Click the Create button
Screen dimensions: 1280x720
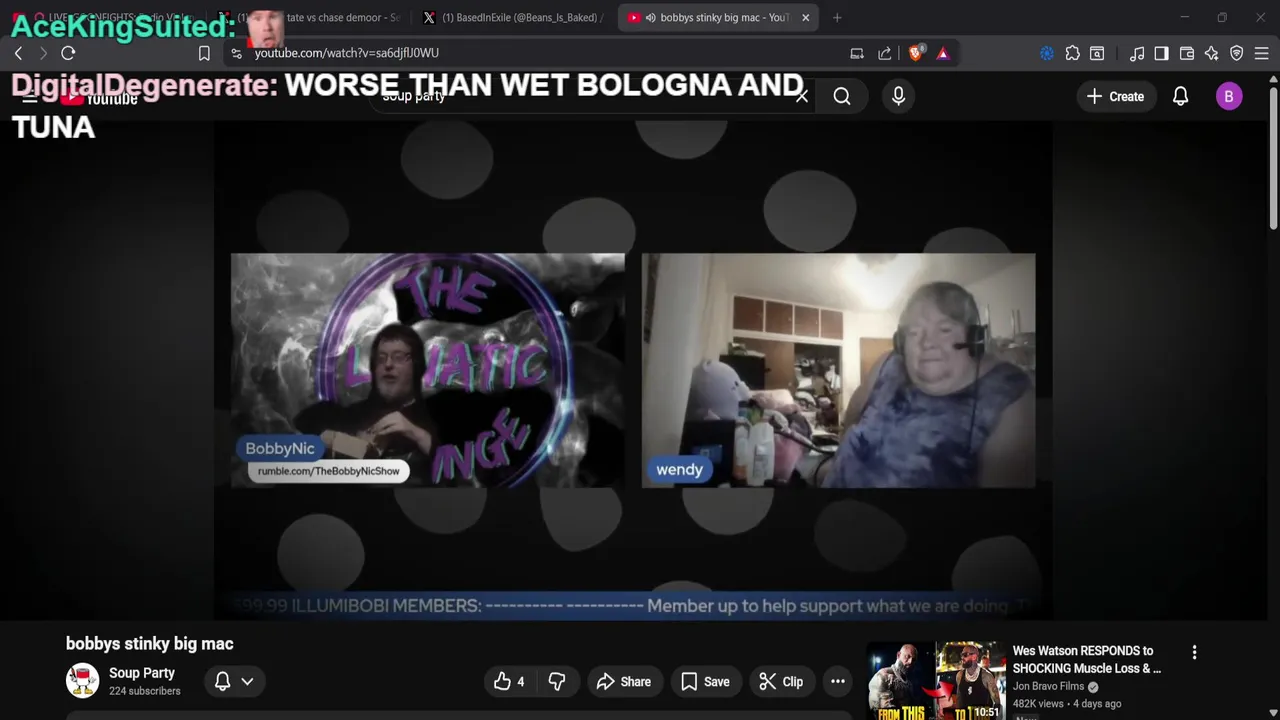(x=1116, y=97)
